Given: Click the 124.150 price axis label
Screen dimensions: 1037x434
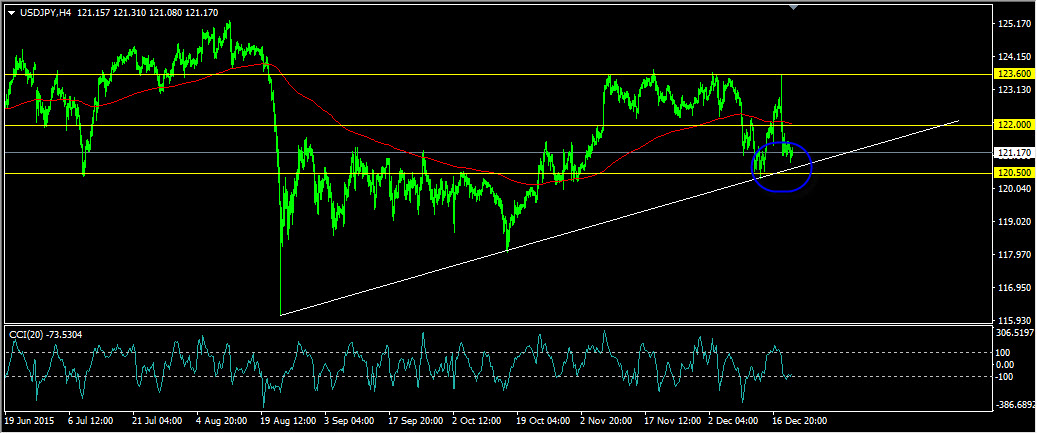Looking at the screenshot, I should (1017, 56).
